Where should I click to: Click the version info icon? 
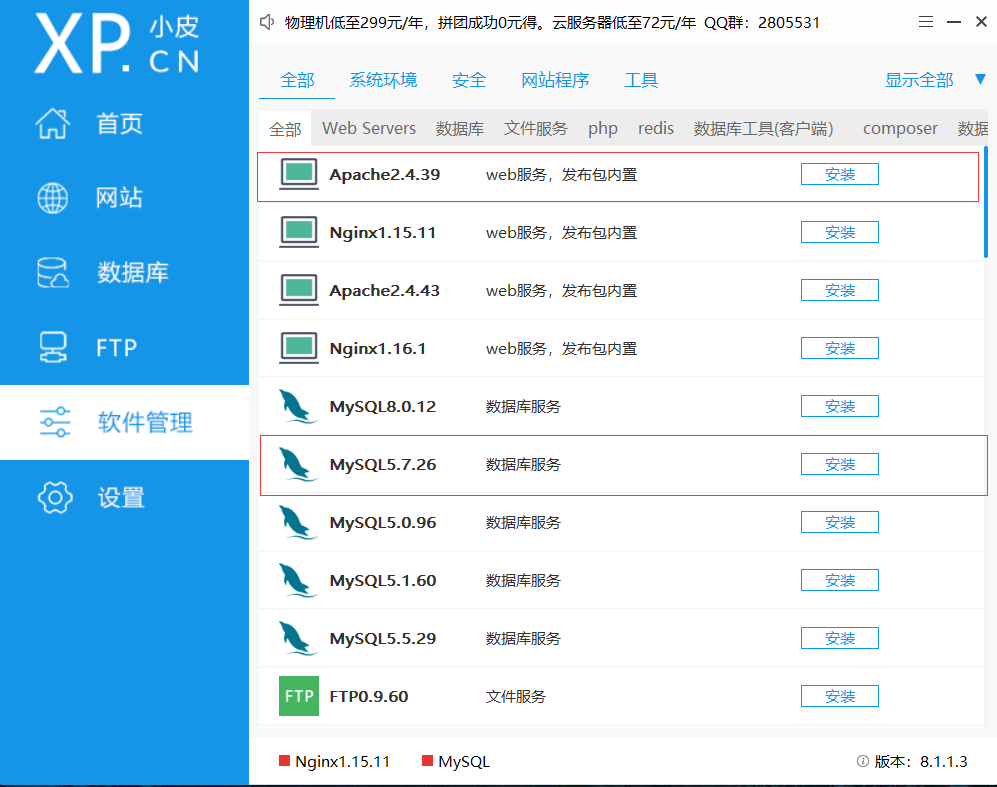[863, 761]
